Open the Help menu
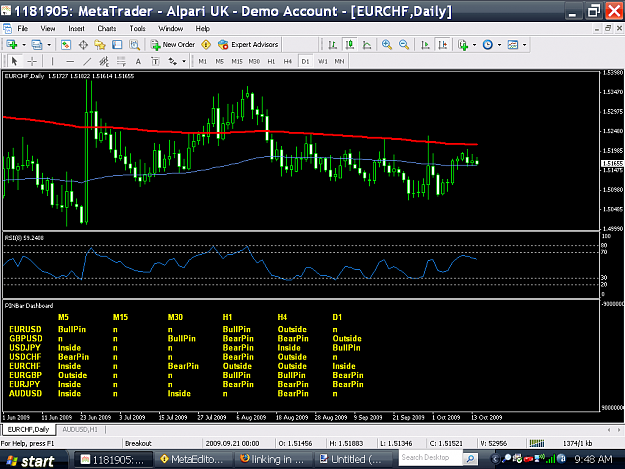 tap(202, 28)
